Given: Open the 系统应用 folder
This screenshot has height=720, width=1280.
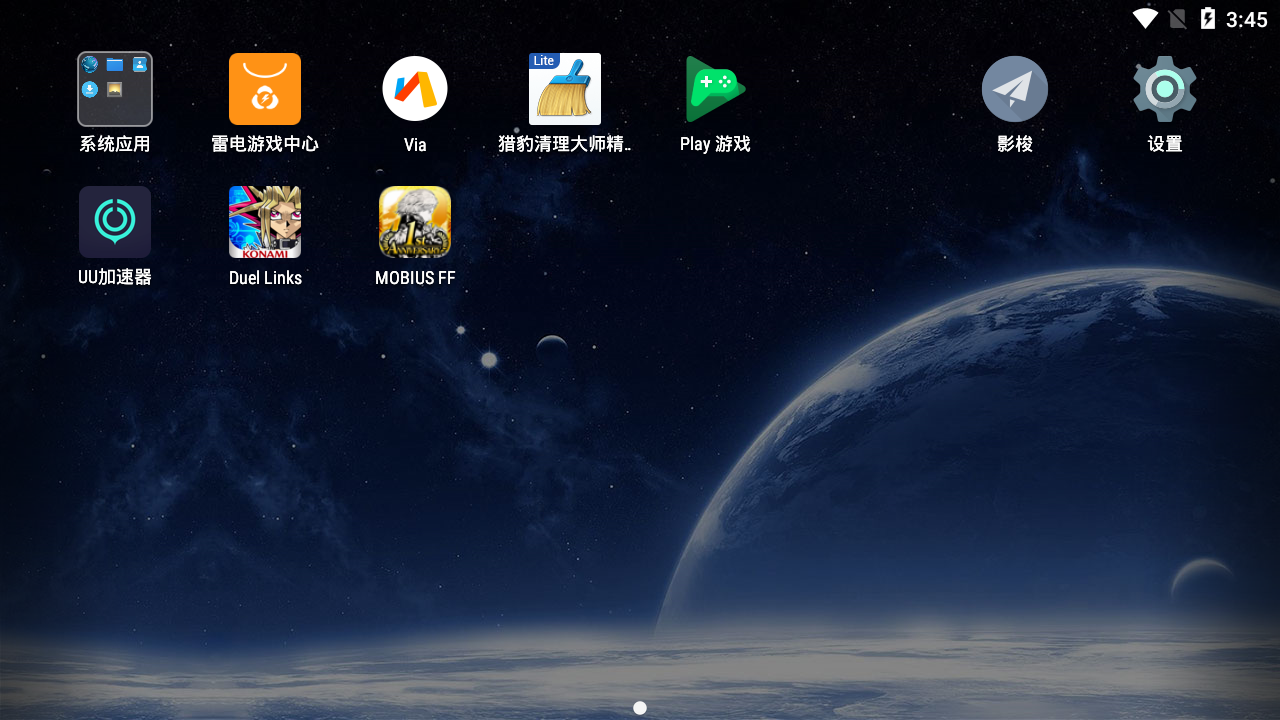Looking at the screenshot, I should pos(115,89).
